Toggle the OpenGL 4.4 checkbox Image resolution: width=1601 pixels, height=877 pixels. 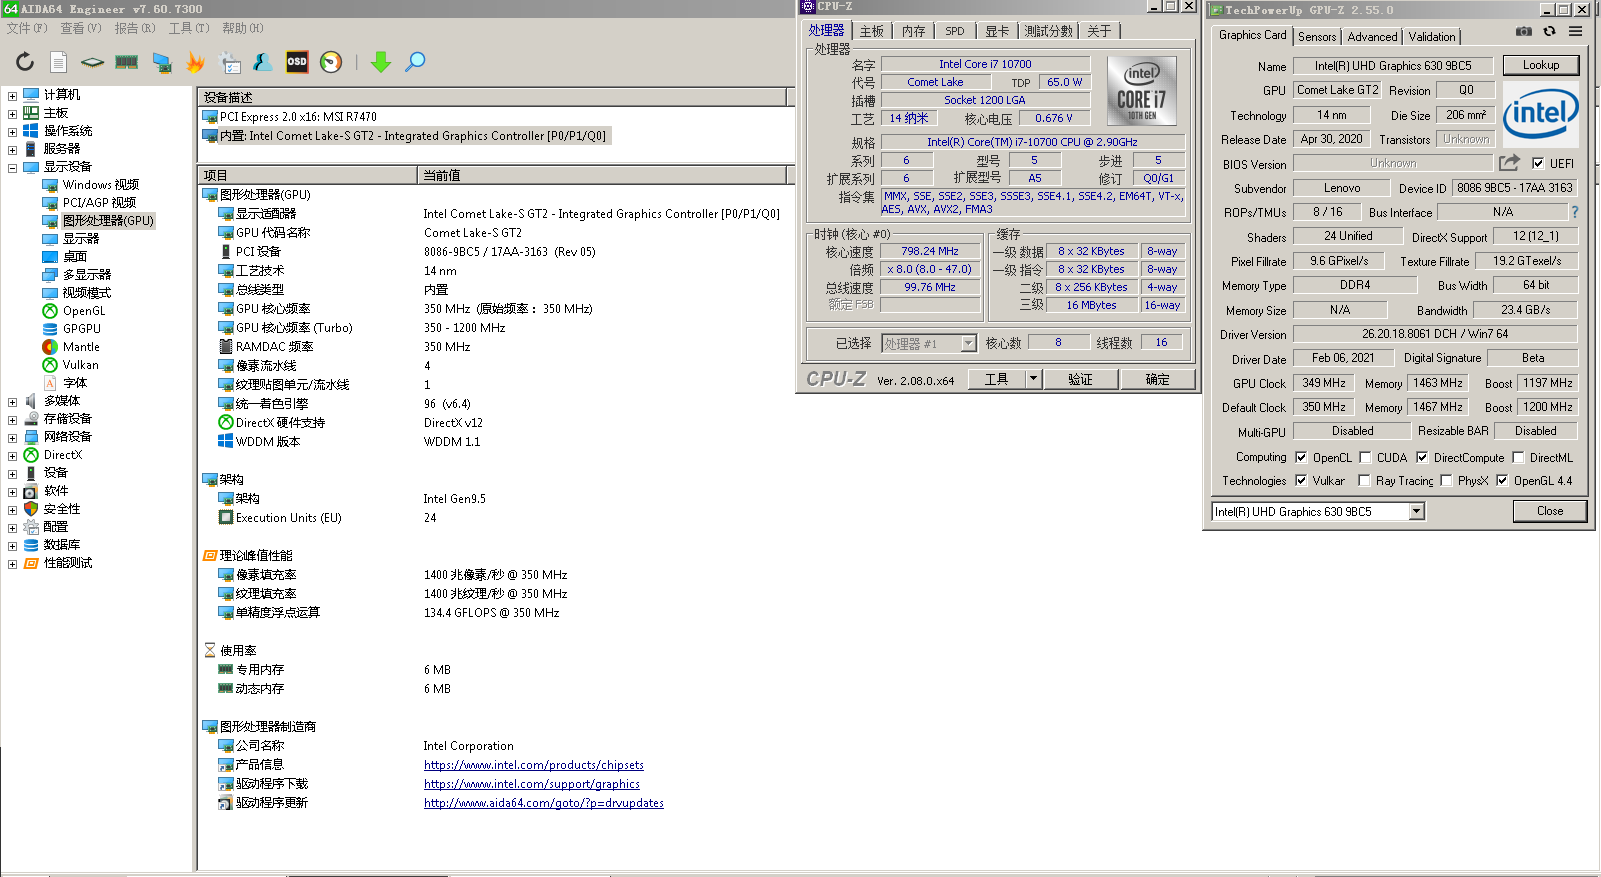1502,480
